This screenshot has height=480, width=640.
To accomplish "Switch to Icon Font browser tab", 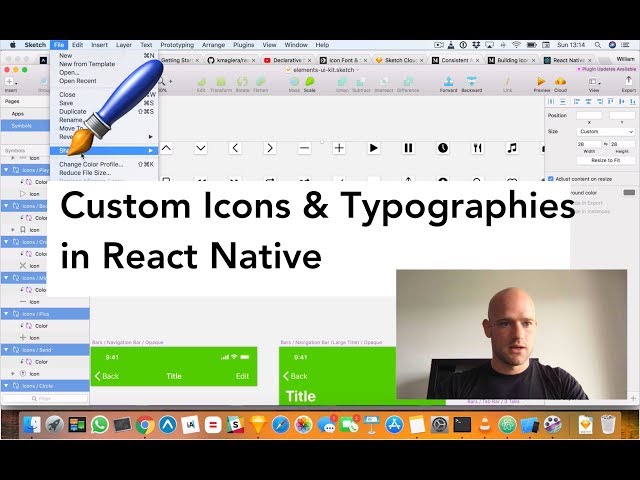I will click(x=343, y=60).
